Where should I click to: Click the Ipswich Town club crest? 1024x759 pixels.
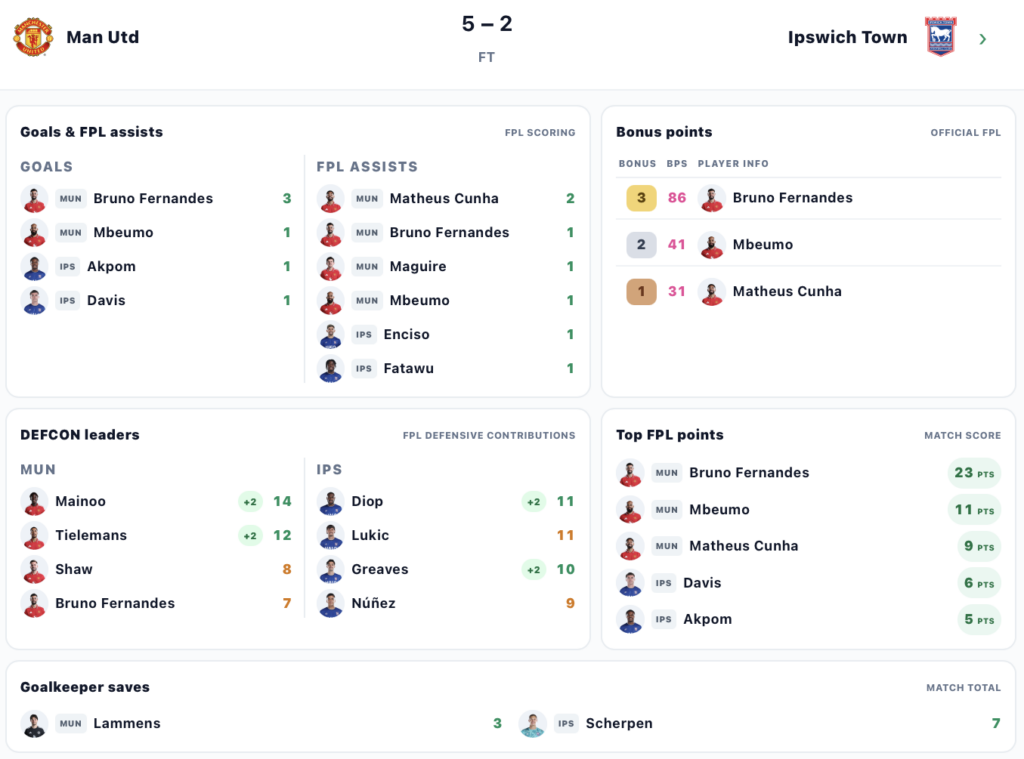tap(940, 37)
